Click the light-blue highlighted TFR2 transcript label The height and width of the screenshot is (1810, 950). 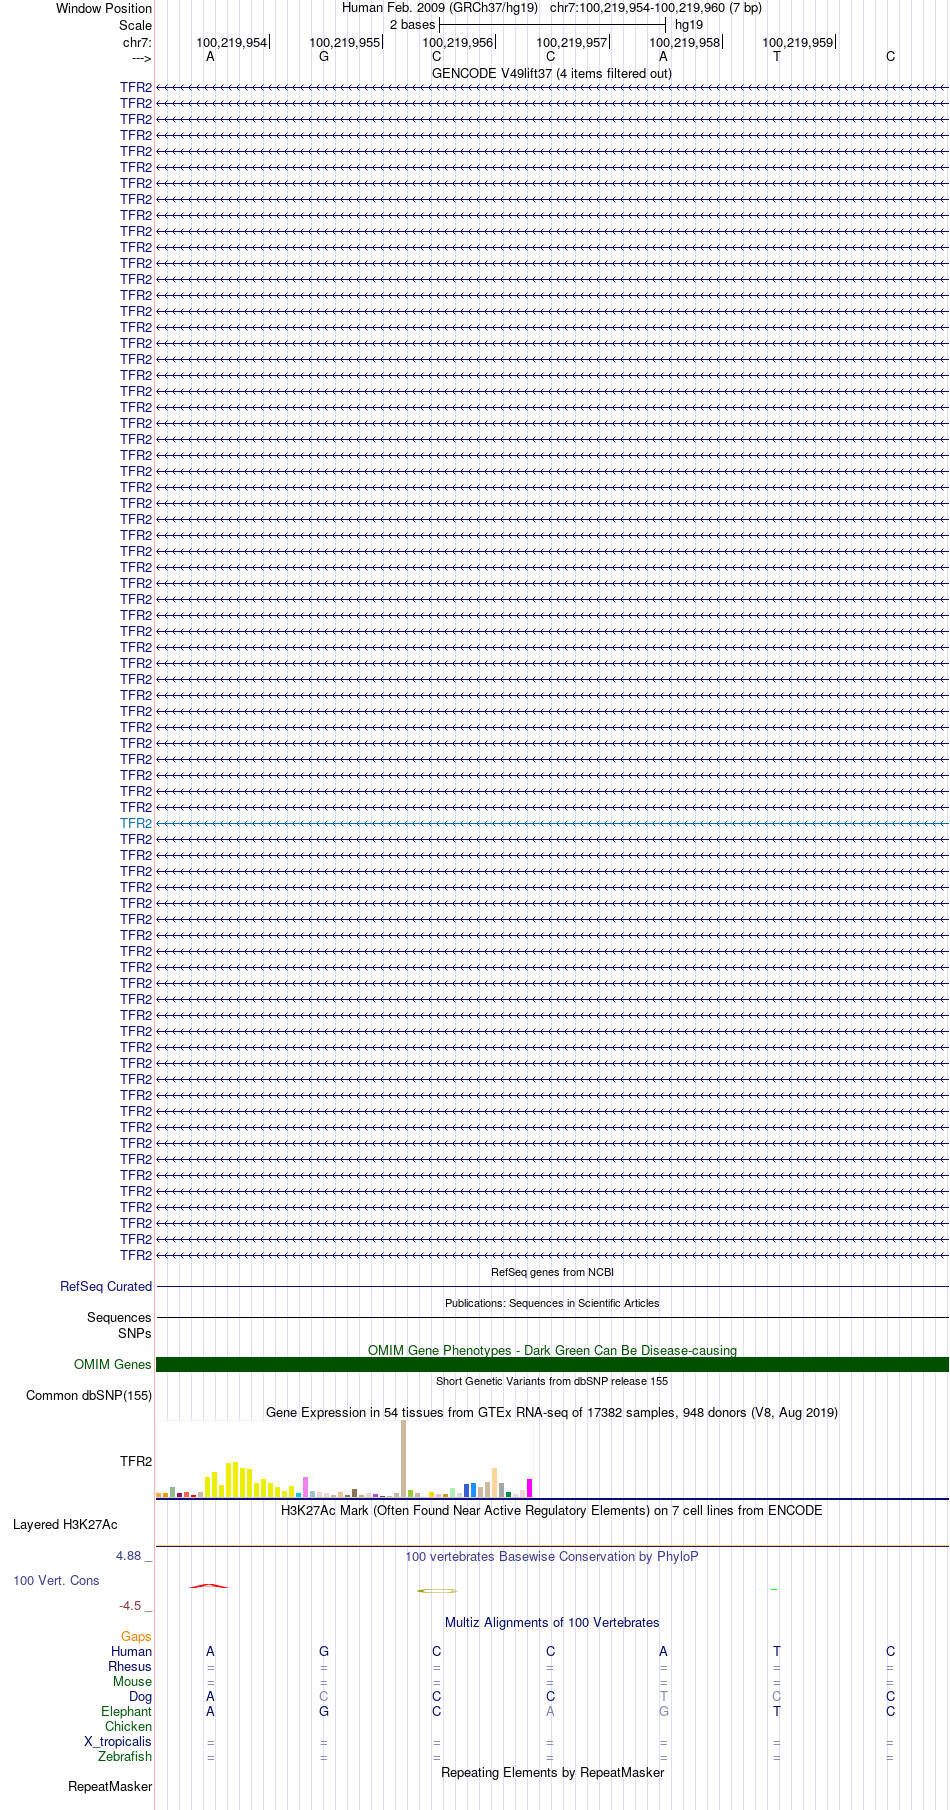[136, 823]
